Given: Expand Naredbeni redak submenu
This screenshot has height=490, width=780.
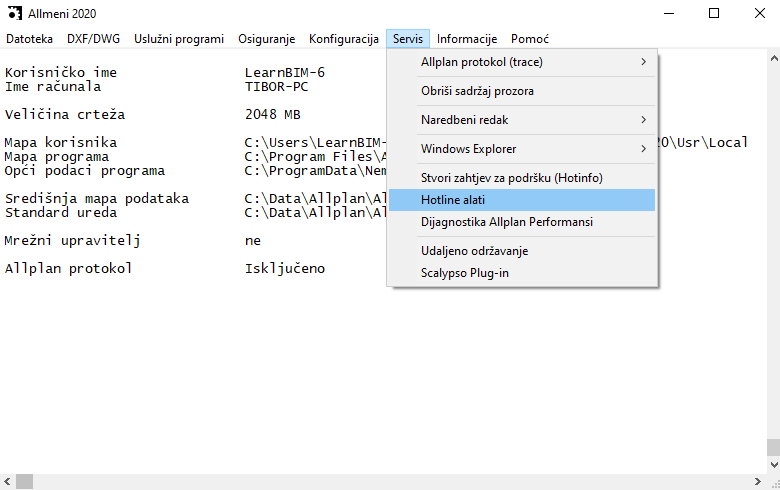Looking at the screenshot, I should (x=522, y=120).
